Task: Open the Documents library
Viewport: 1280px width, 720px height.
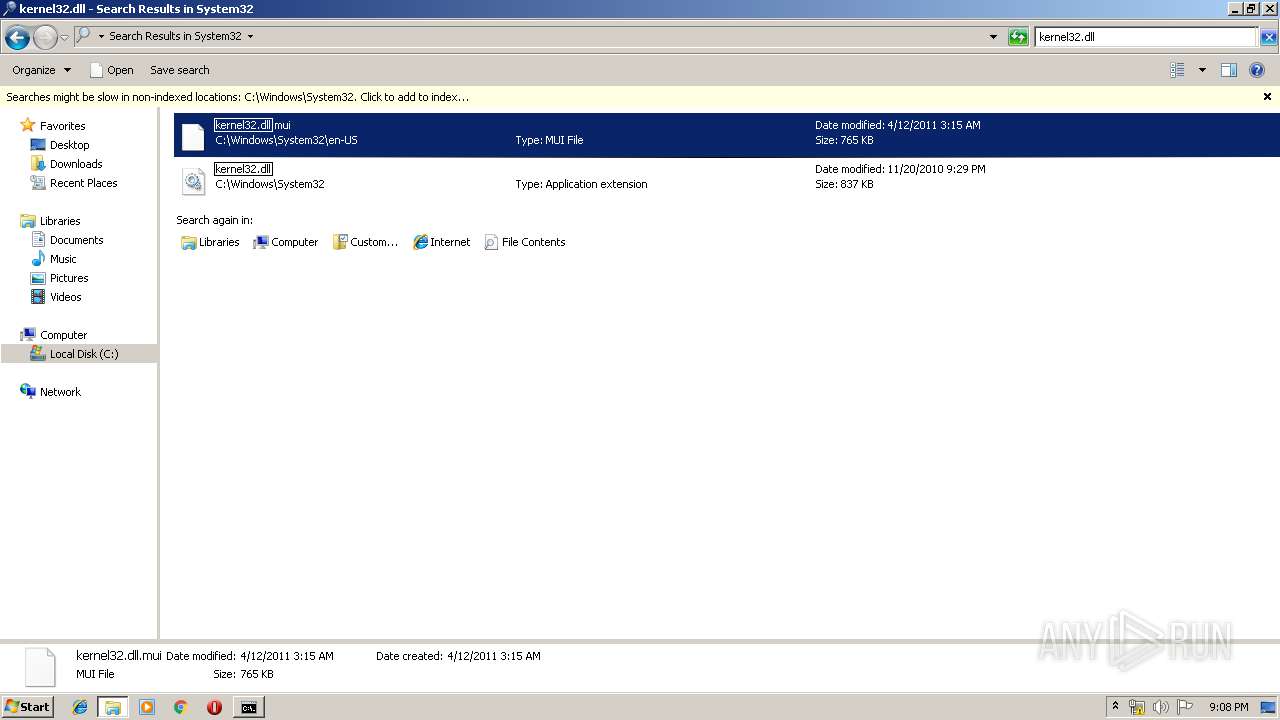Action: 76,240
